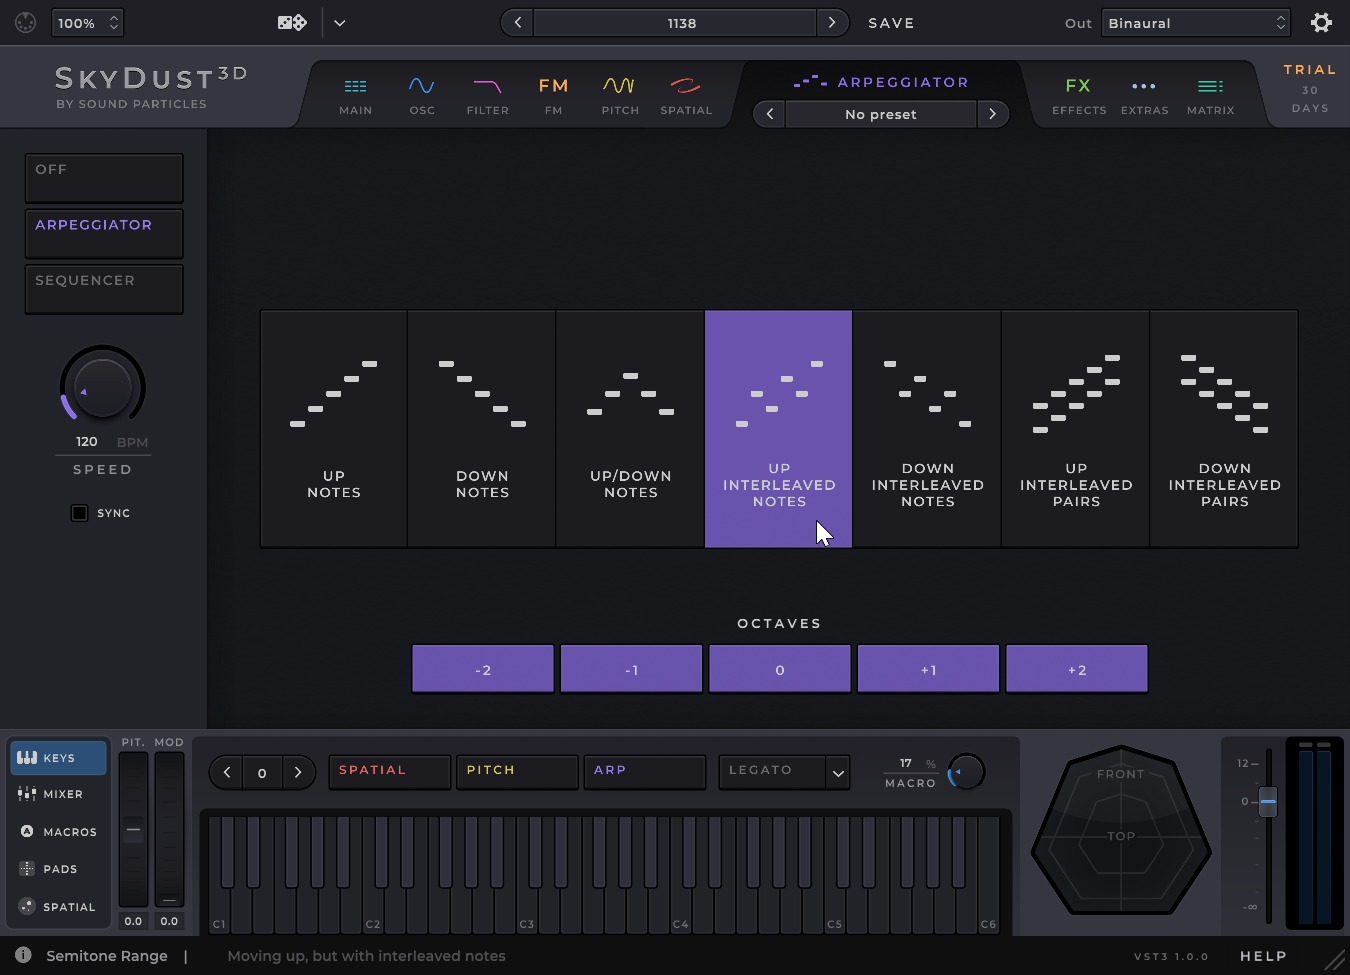
Task: Click the No preset name field
Action: coord(881,114)
